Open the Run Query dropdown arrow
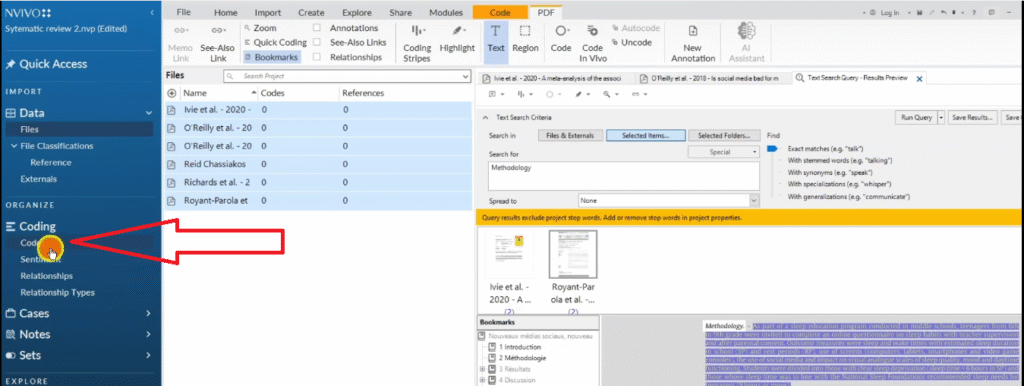 click(941, 118)
